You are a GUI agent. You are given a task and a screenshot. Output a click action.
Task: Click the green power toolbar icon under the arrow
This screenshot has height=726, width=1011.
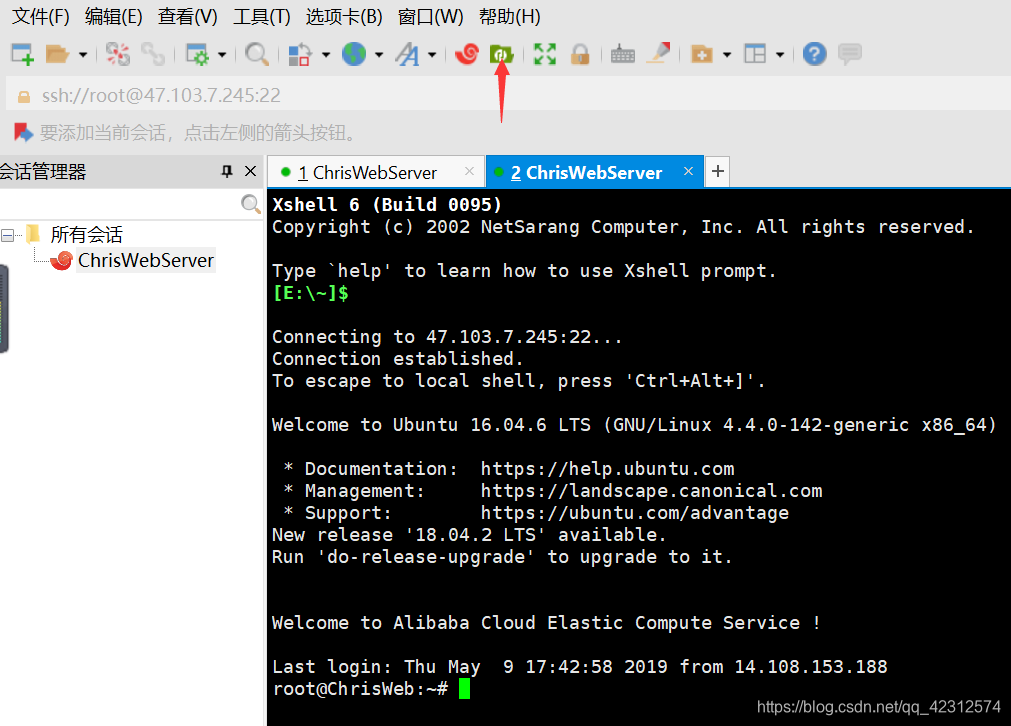click(x=501, y=54)
